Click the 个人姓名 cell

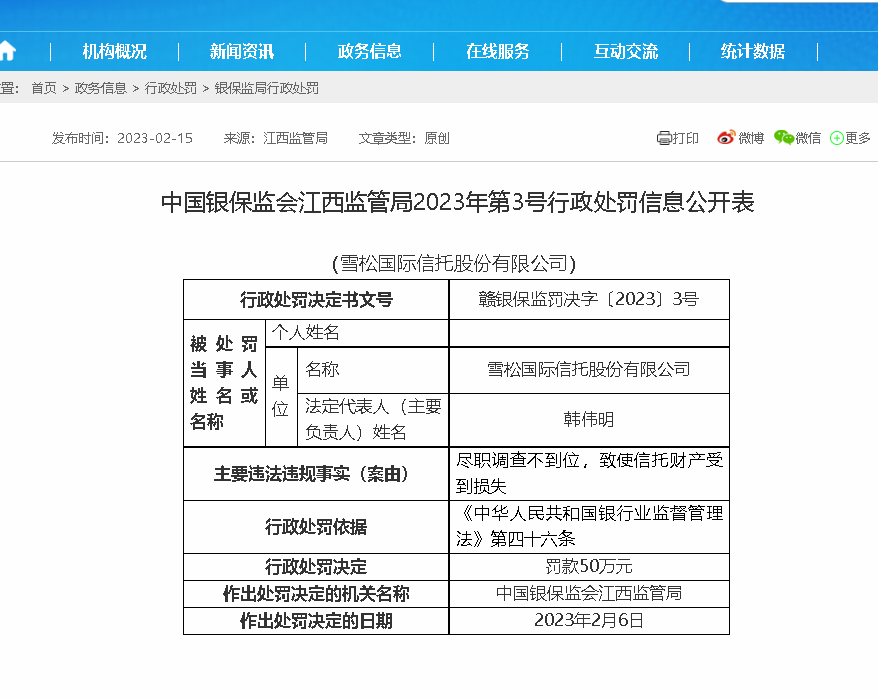pyautogui.click(x=357, y=333)
